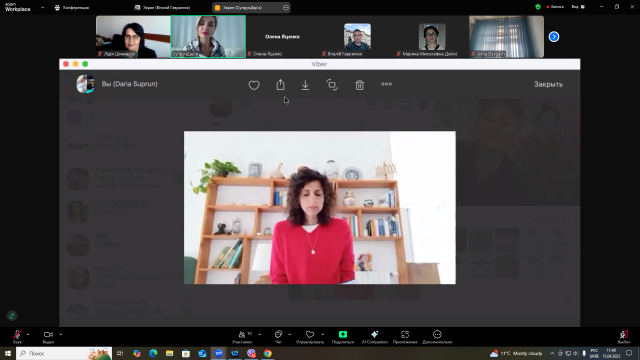Open the AI Companion in Zoom toolbar
640x360 pixels.
[374, 337]
